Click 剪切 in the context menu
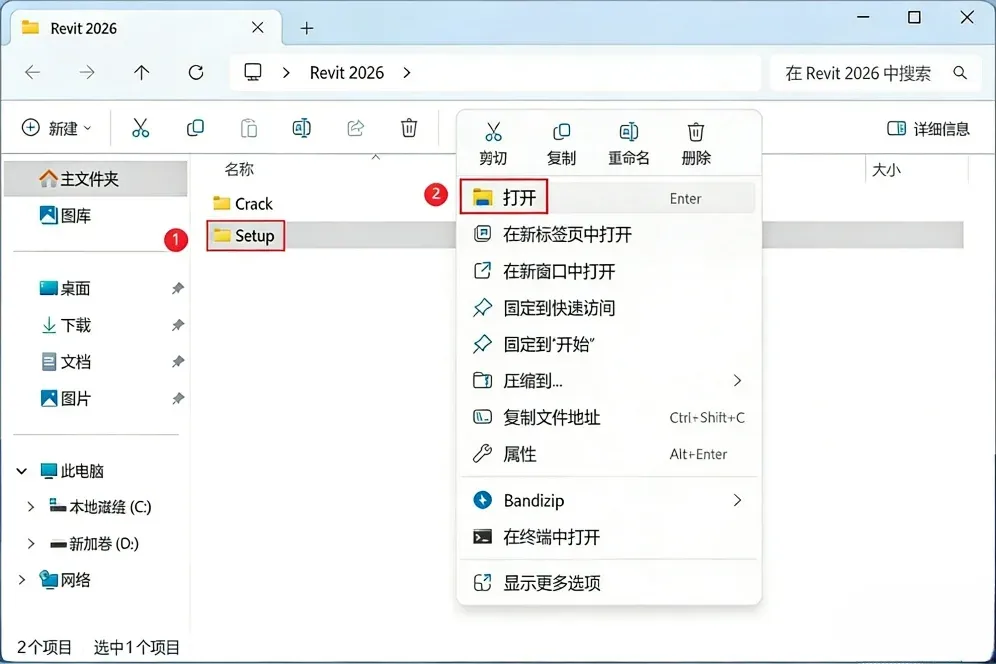This screenshot has height=664, width=996. pyautogui.click(x=493, y=144)
